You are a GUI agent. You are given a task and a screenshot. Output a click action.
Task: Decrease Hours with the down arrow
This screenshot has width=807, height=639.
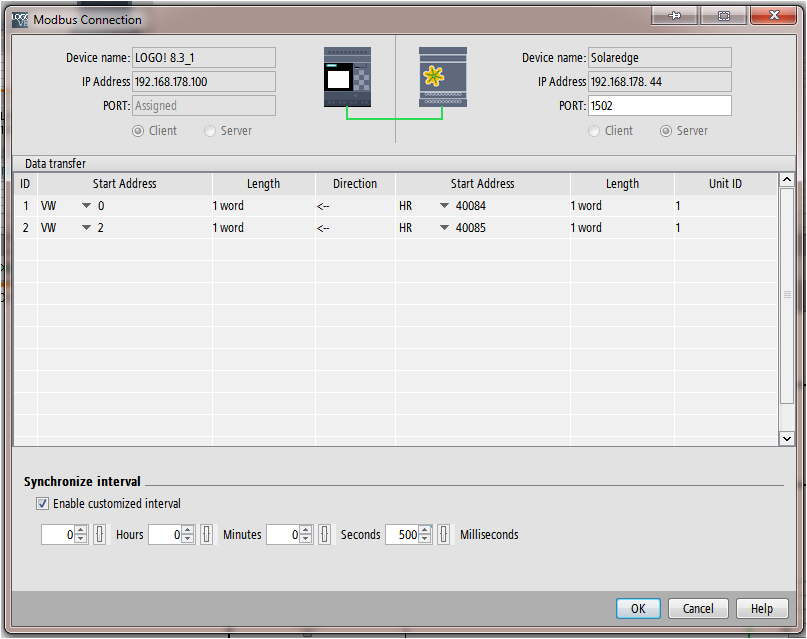81,539
